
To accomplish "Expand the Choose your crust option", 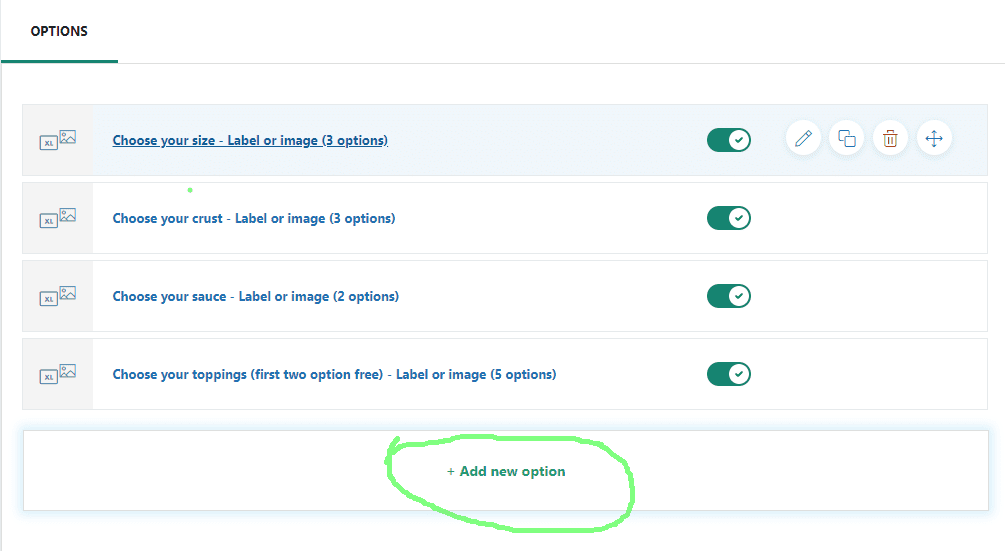I will pyautogui.click(x=254, y=218).
